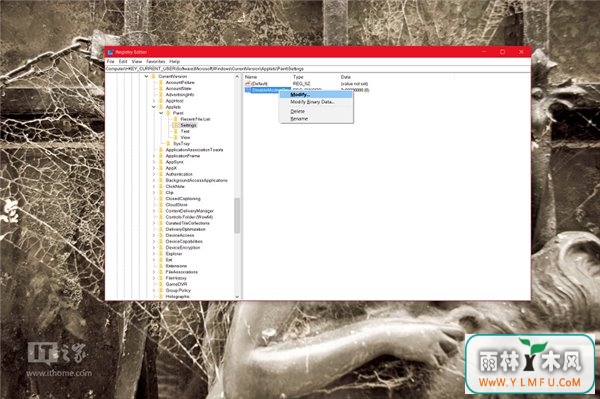The image size is (600, 399).
Task: Expand the ContentDeliveryManager key
Action: [x=154, y=211]
